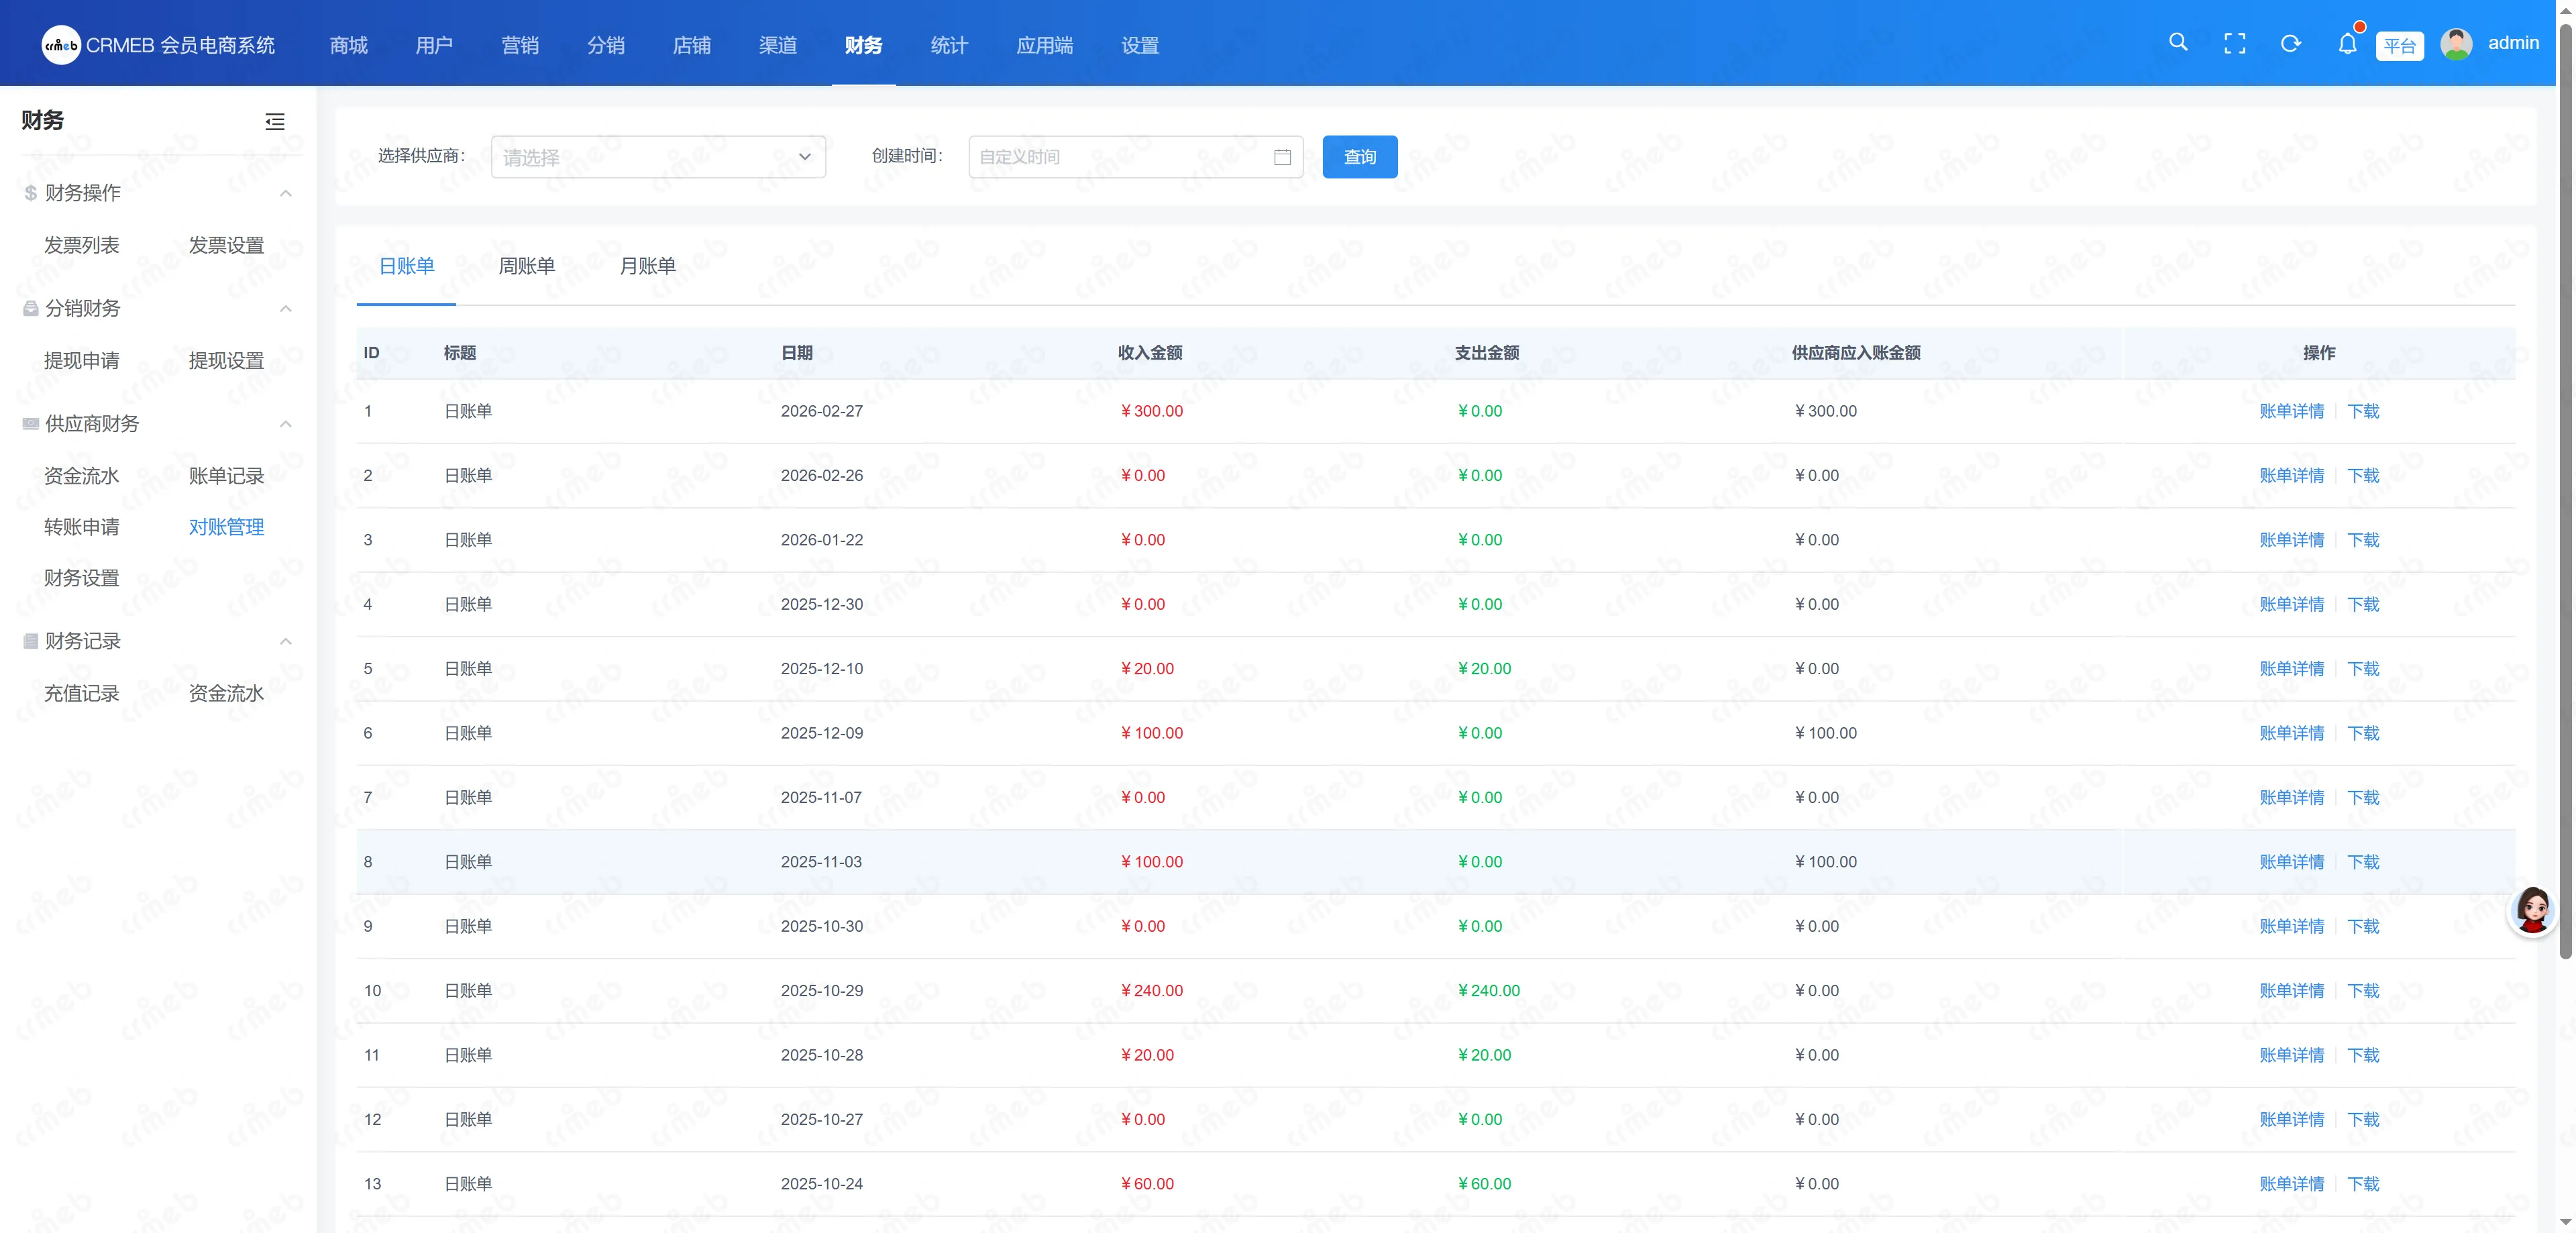The image size is (2576, 1233).
Task: Click the admin user avatar
Action: [x=2456, y=44]
